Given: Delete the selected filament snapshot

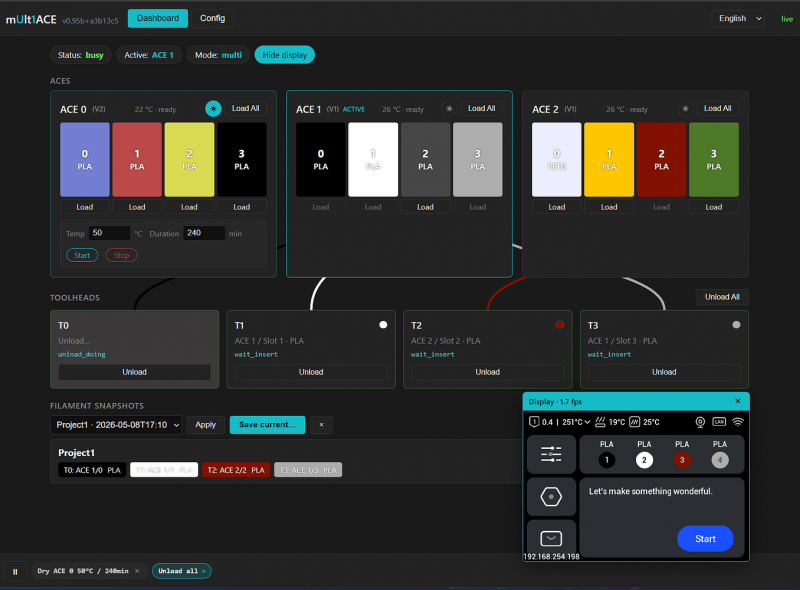Looking at the screenshot, I should (x=321, y=425).
